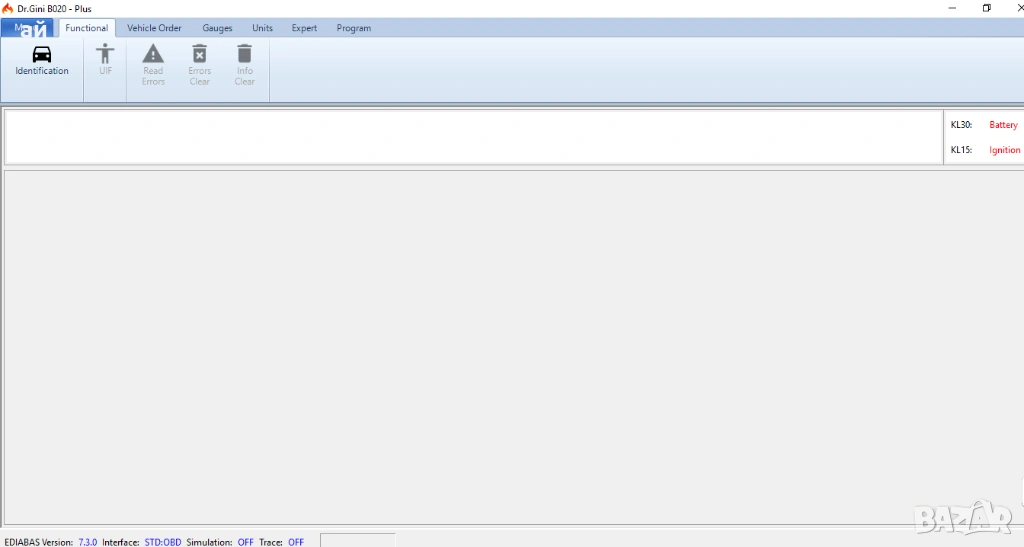Open the Expert tab

[304, 28]
